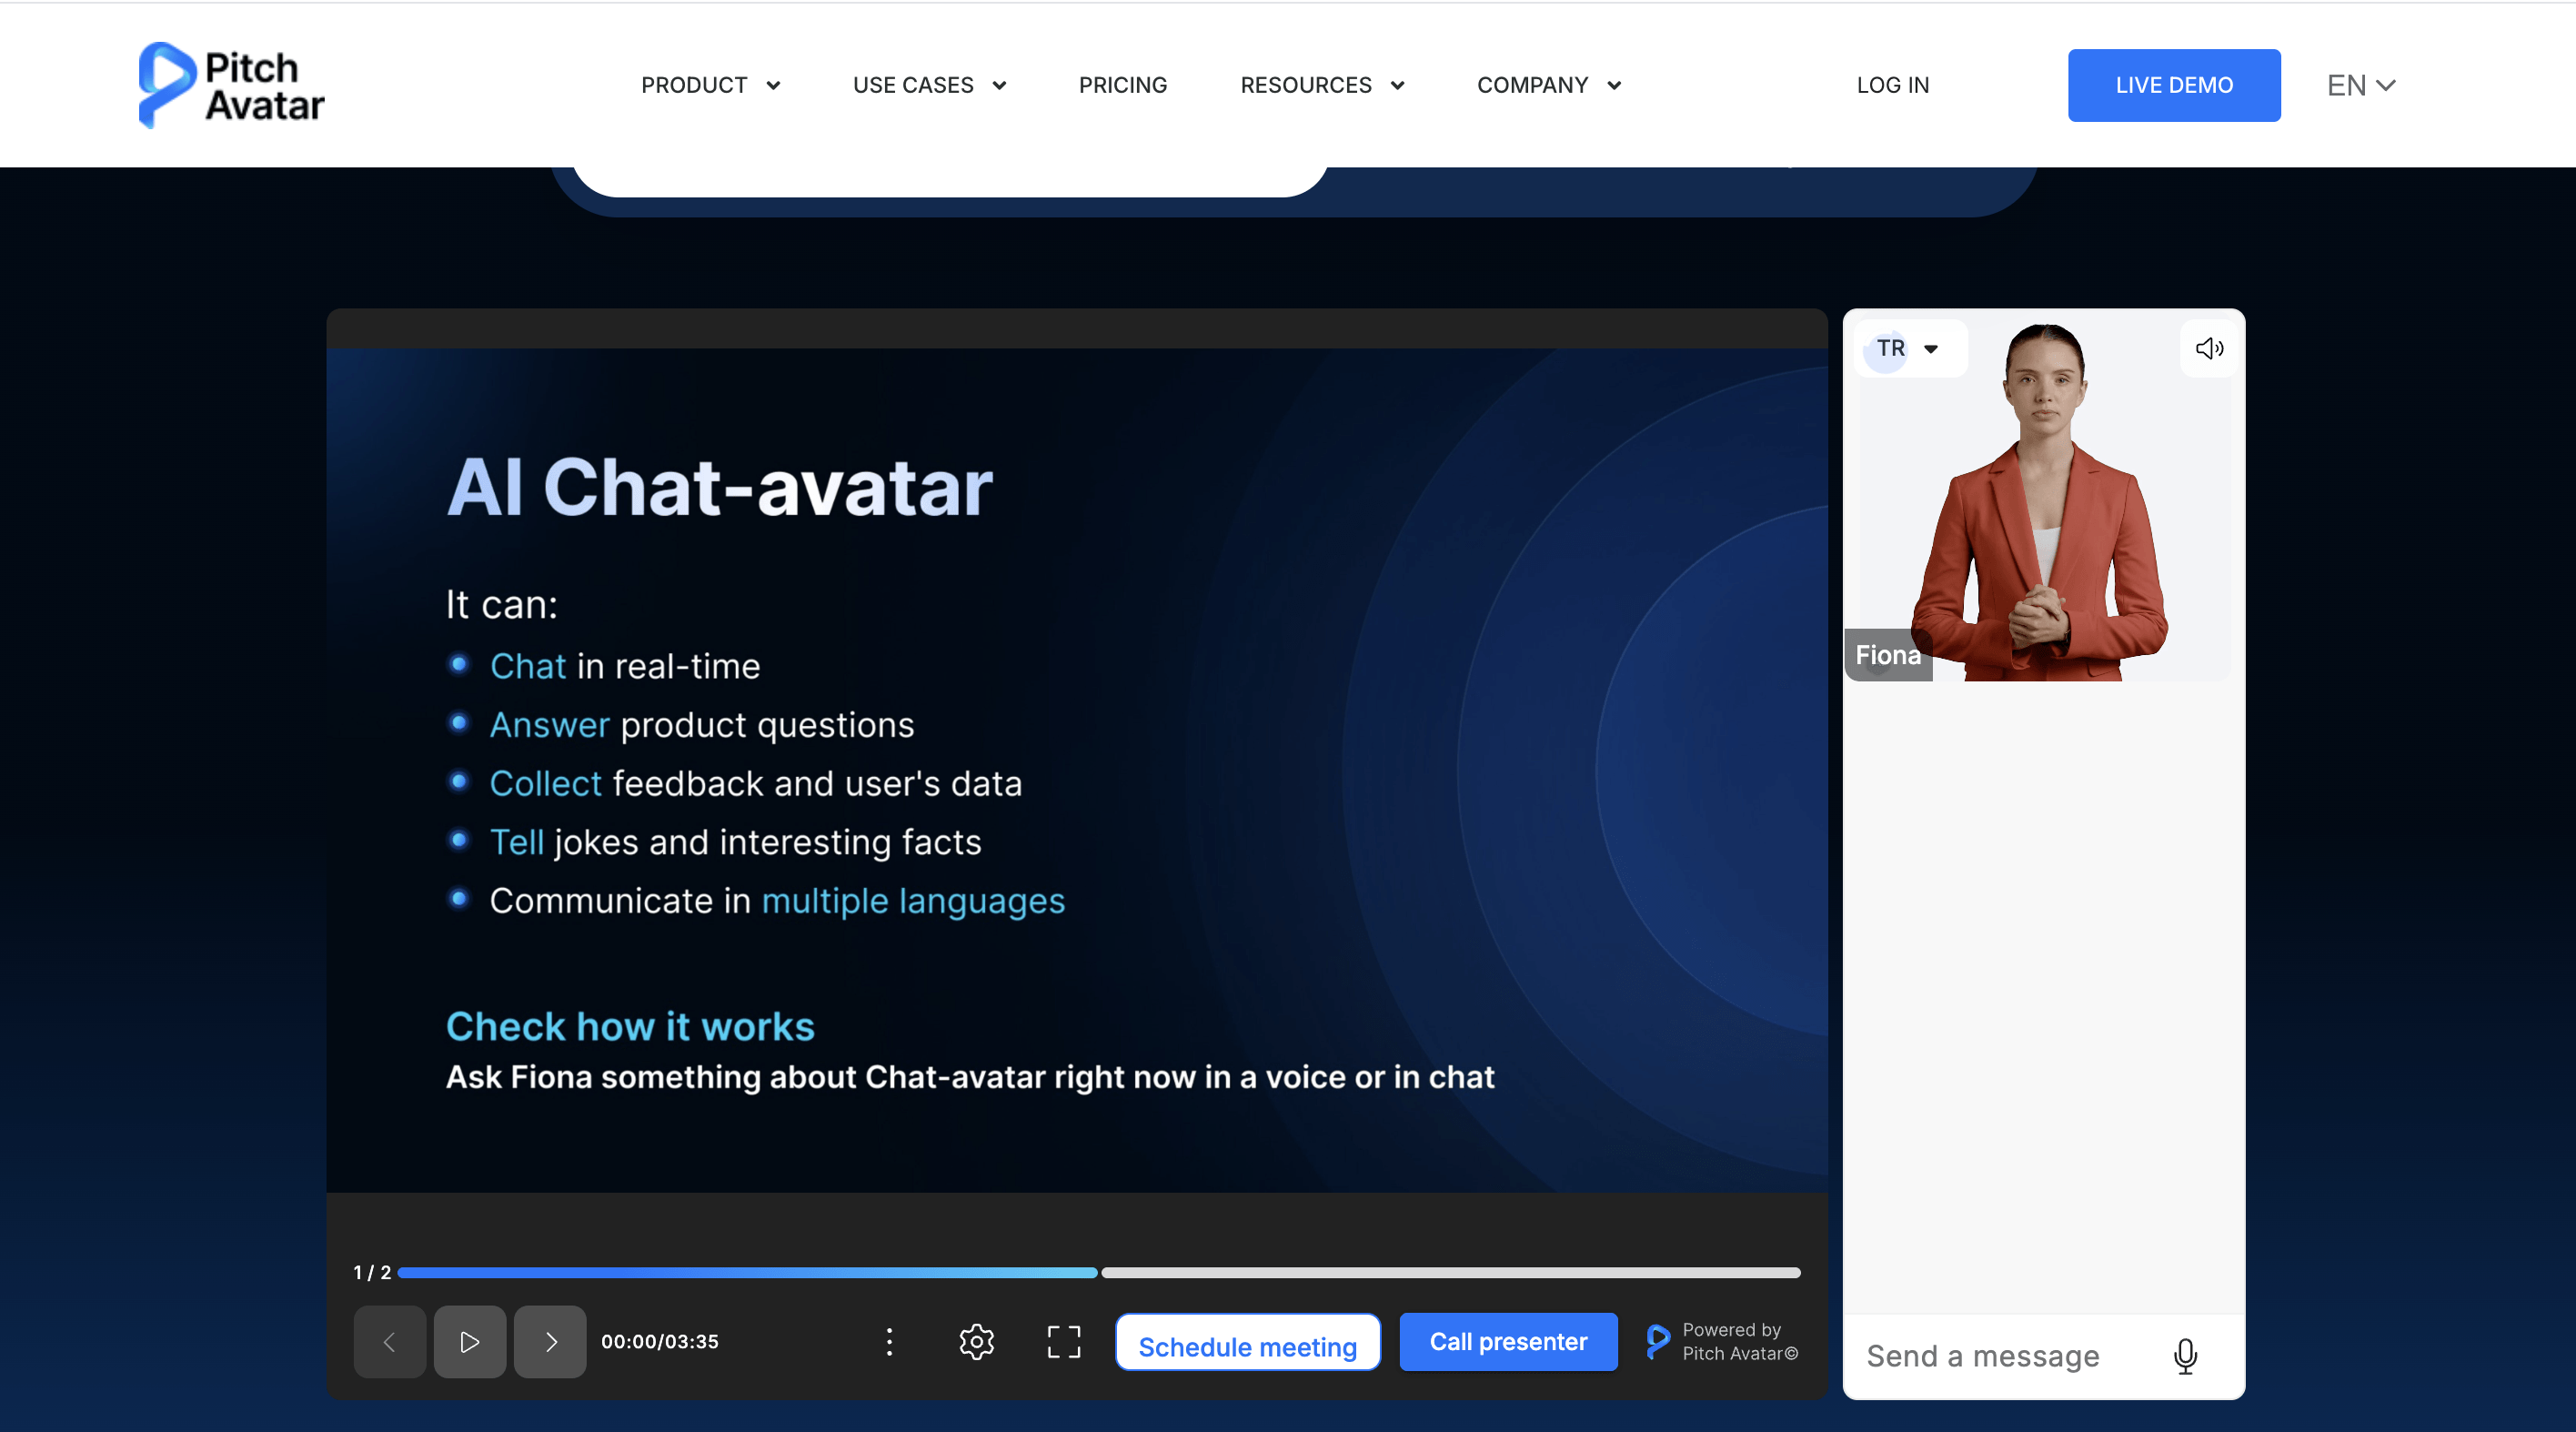This screenshot has height=1432, width=2576.
Task: Open the TR avatar language dropdown
Action: 1909,348
